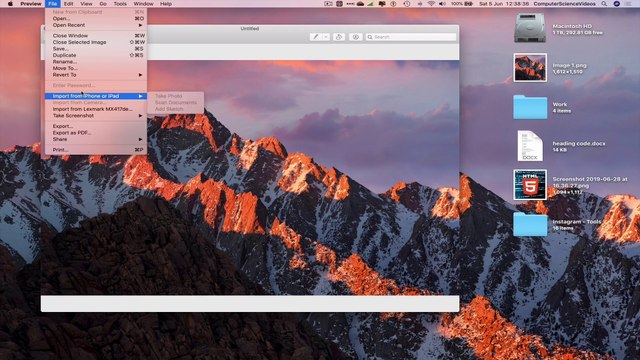640x360 pixels.
Task: Open the Window menu
Action: [144, 4]
